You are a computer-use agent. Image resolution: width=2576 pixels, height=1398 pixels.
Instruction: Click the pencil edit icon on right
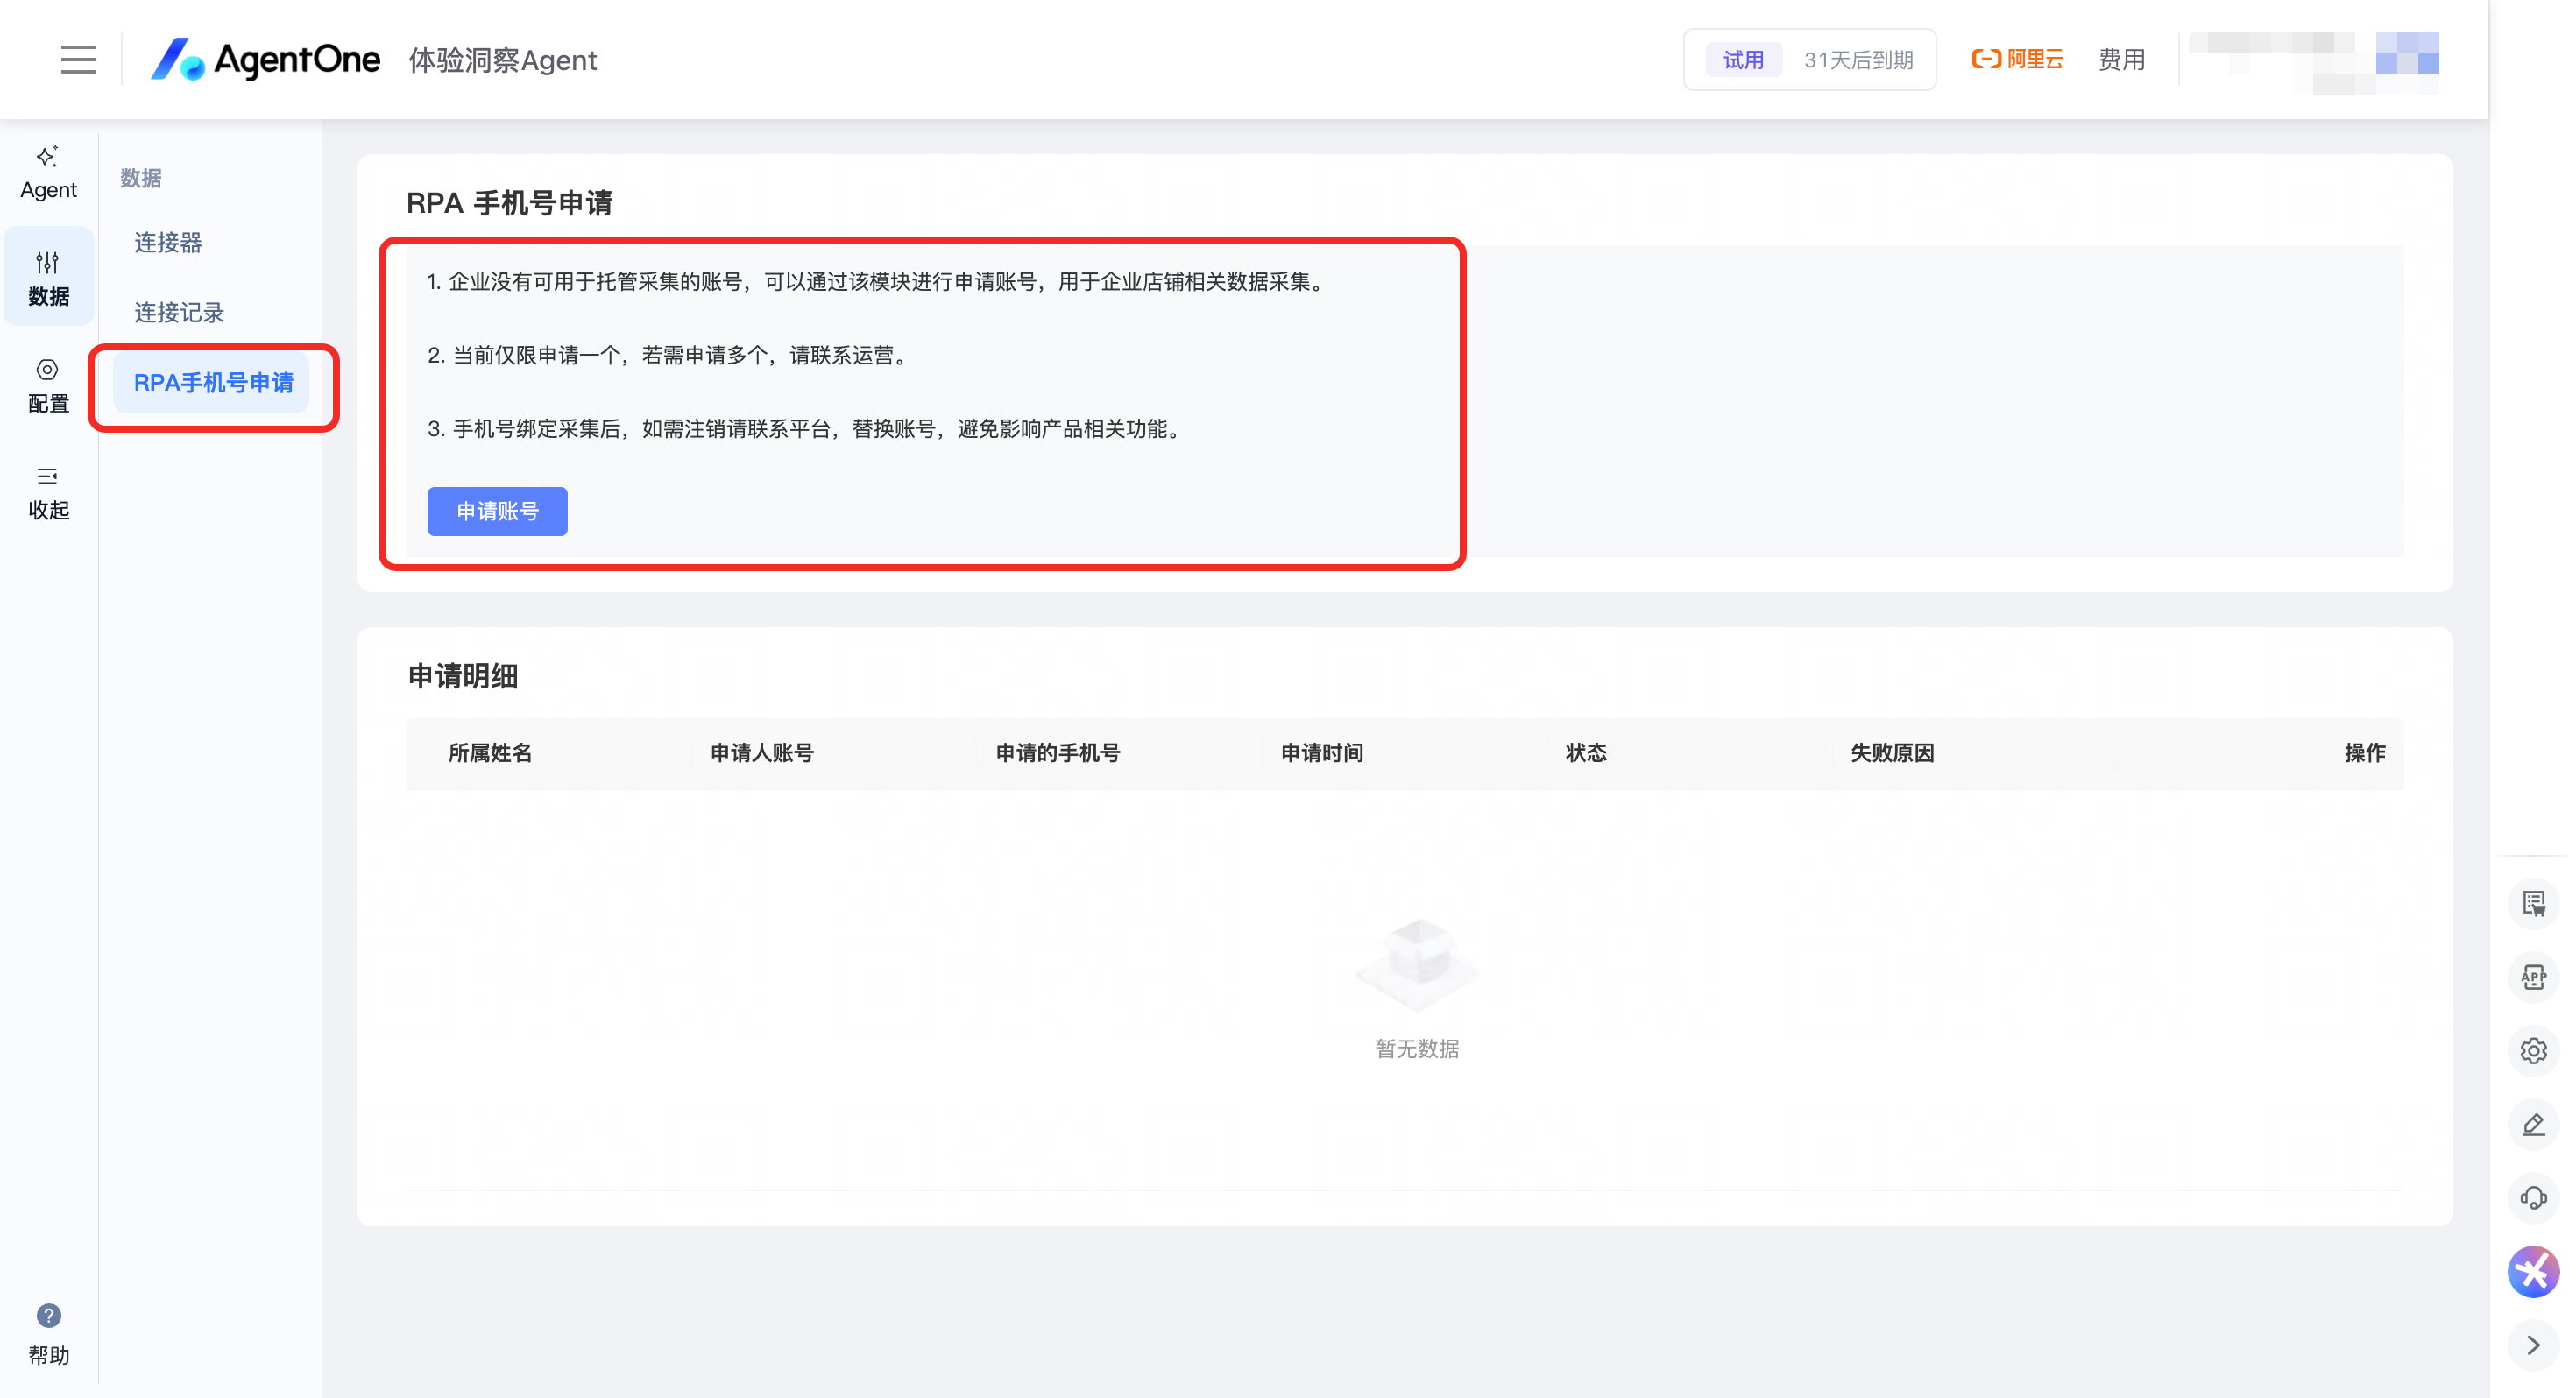(x=2532, y=1124)
